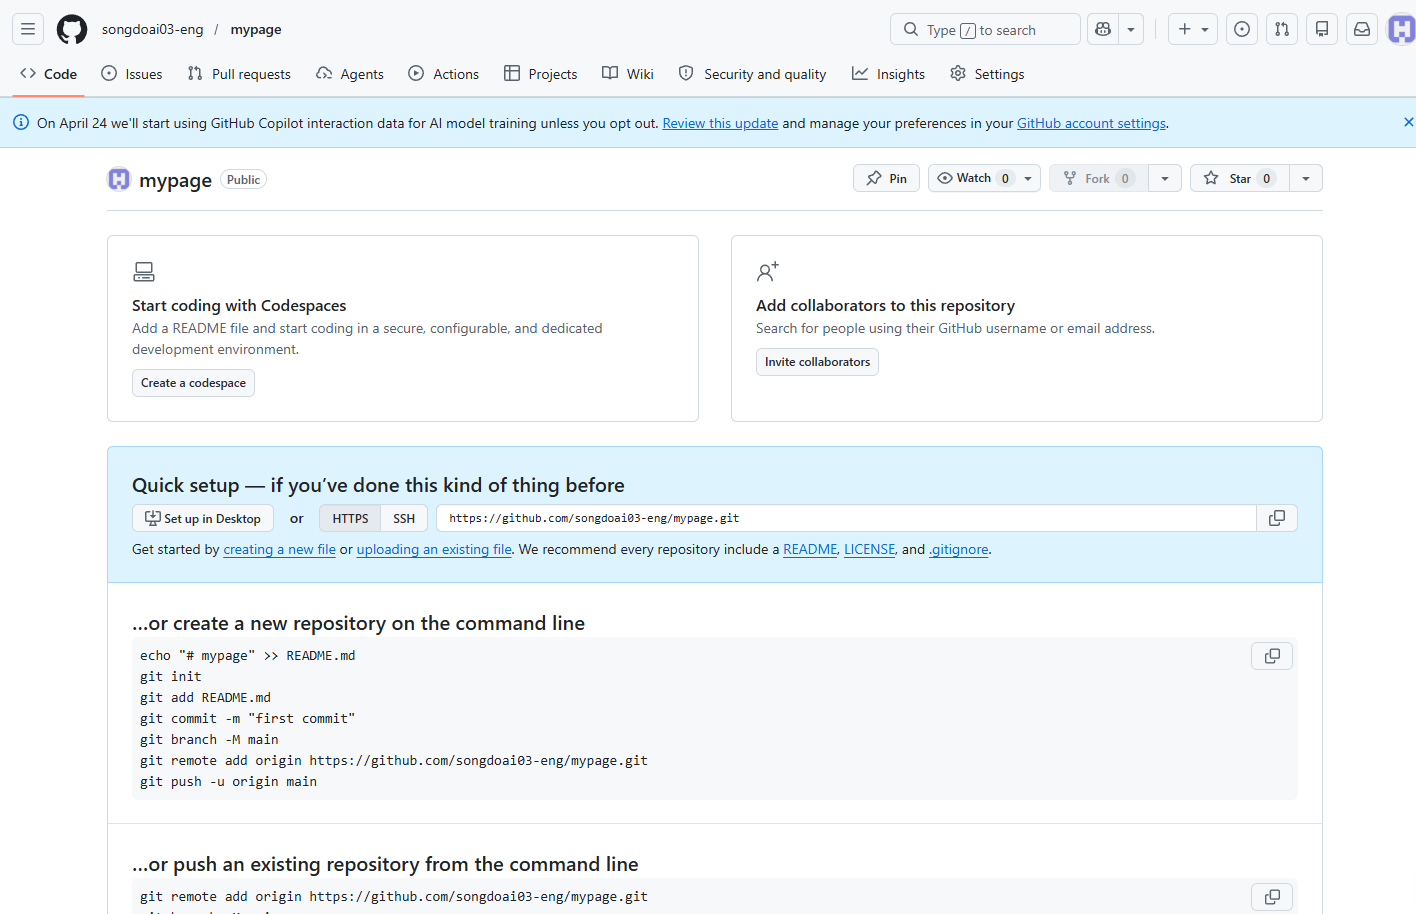This screenshot has height=914, width=1416.
Task: Open the Security and quality tab
Action: [753, 74]
